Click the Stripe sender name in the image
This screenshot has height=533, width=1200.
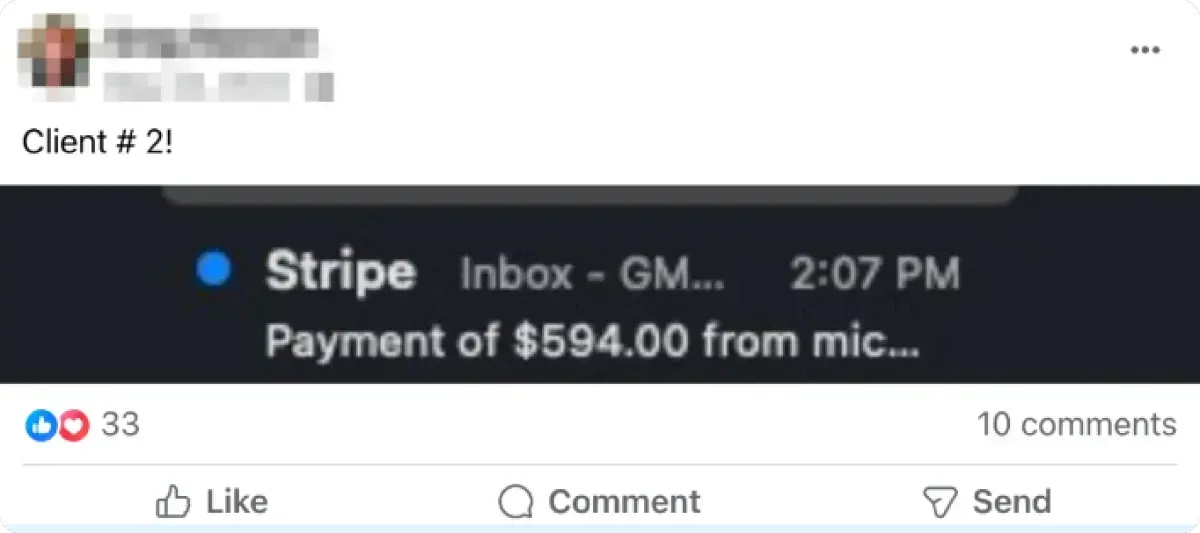coord(340,272)
